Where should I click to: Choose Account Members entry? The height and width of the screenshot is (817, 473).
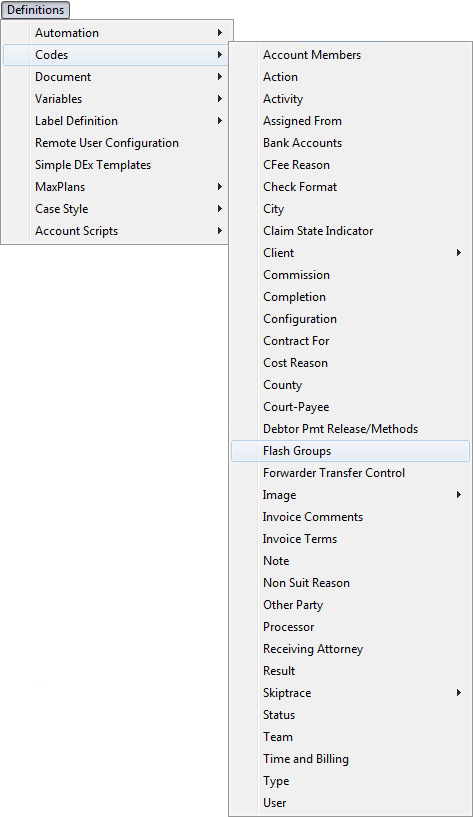pos(350,55)
